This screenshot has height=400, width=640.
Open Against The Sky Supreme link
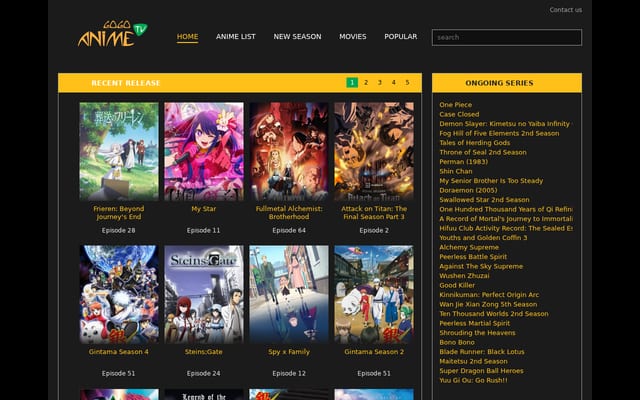(x=481, y=266)
